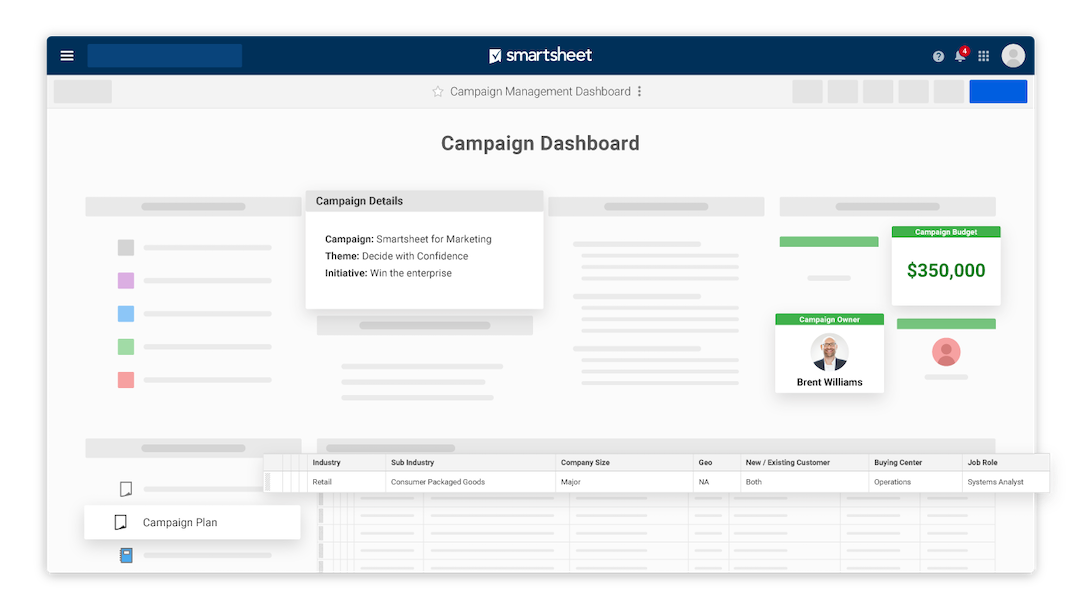Image resolution: width=1080 pixels, height=608 pixels.
Task: View notifications bell with red badge
Action: click(x=961, y=55)
